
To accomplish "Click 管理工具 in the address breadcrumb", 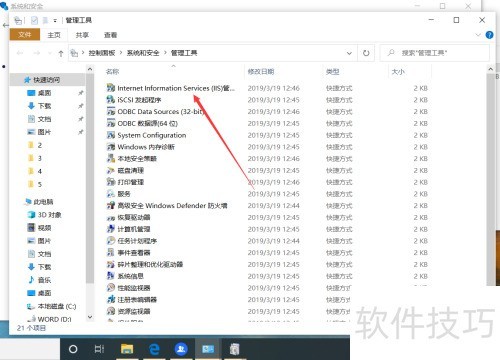I will click(x=184, y=53).
